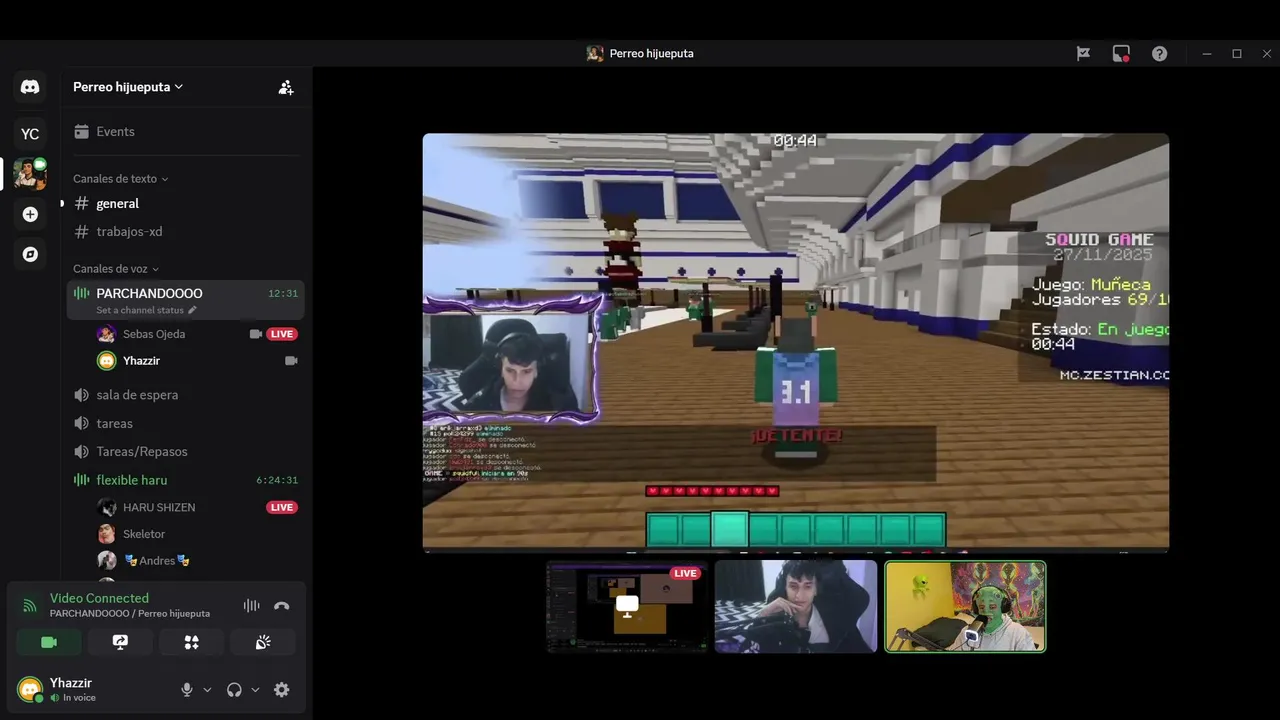Select the Perreo hijueputa server avatar

pos(30,174)
